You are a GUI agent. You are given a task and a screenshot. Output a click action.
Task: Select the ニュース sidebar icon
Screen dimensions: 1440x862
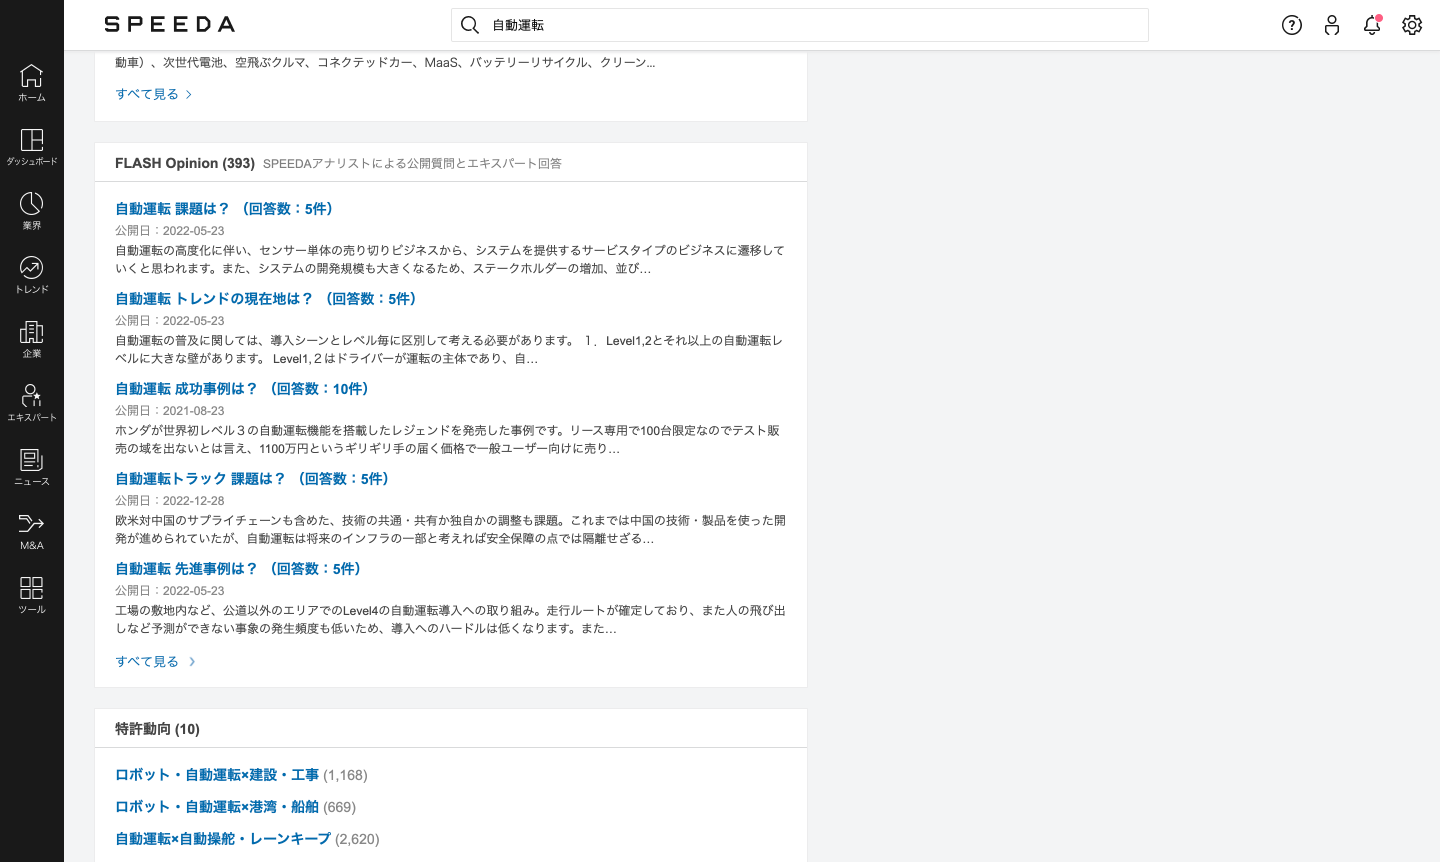point(31,463)
